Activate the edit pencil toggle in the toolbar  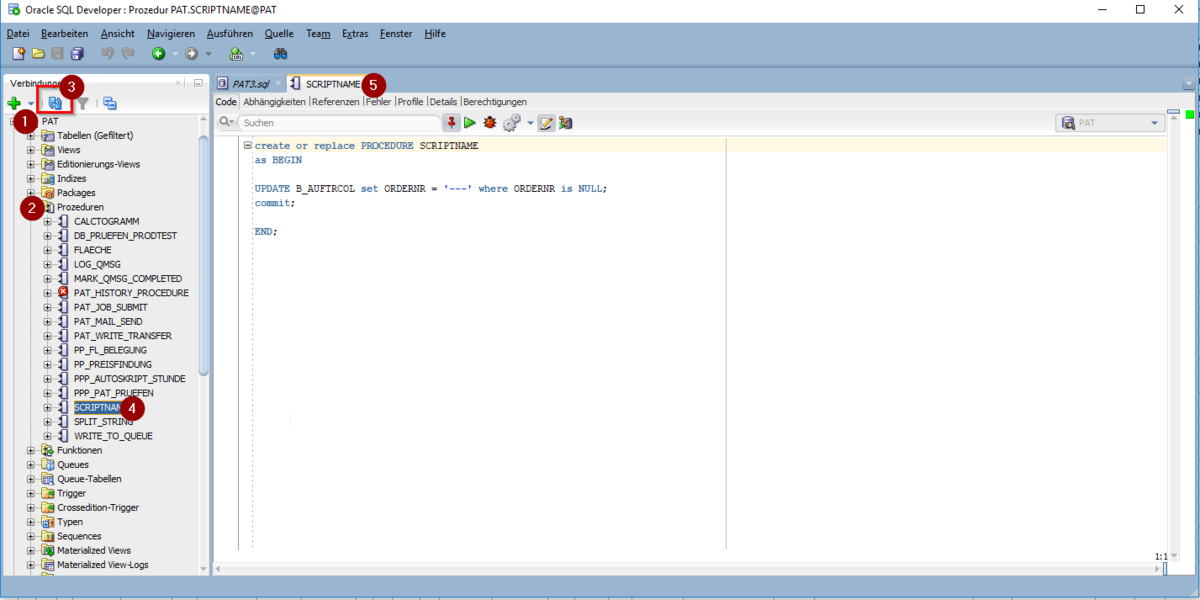(547, 122)
